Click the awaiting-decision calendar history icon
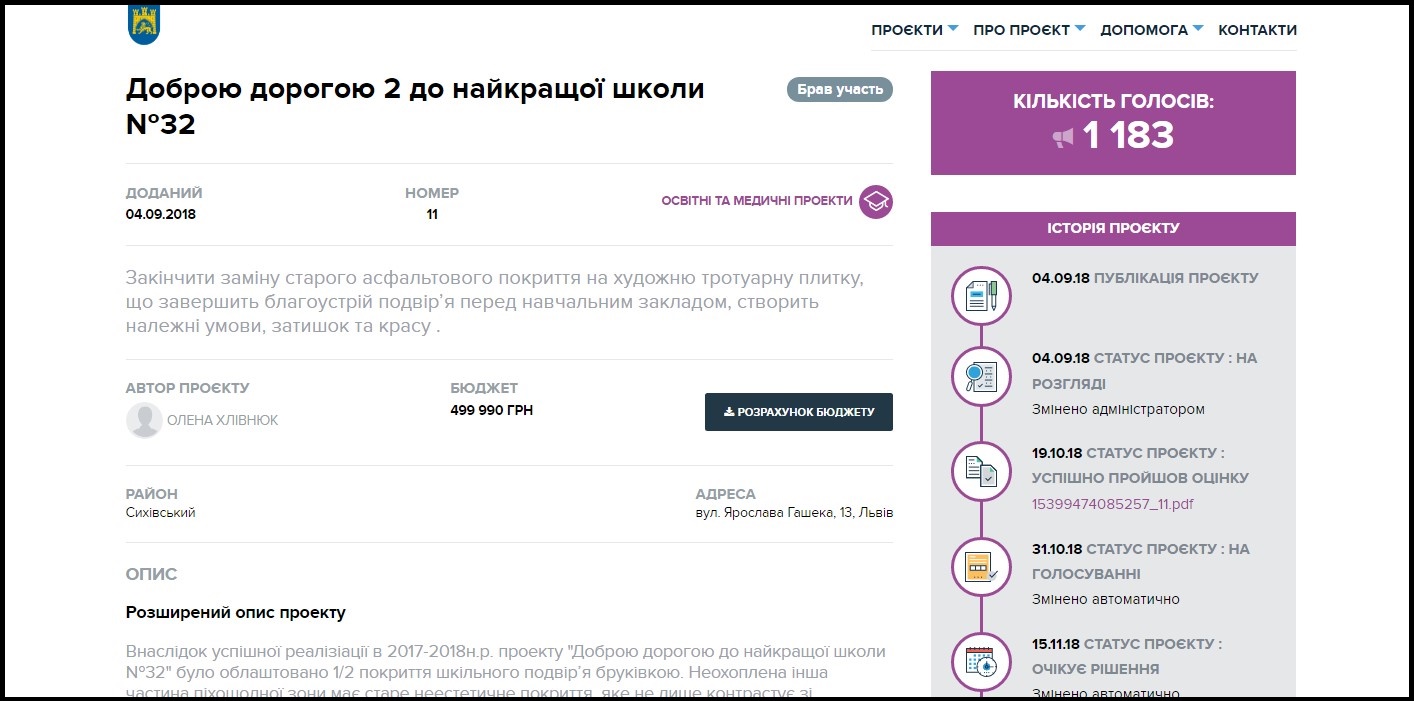 [981, 661]
